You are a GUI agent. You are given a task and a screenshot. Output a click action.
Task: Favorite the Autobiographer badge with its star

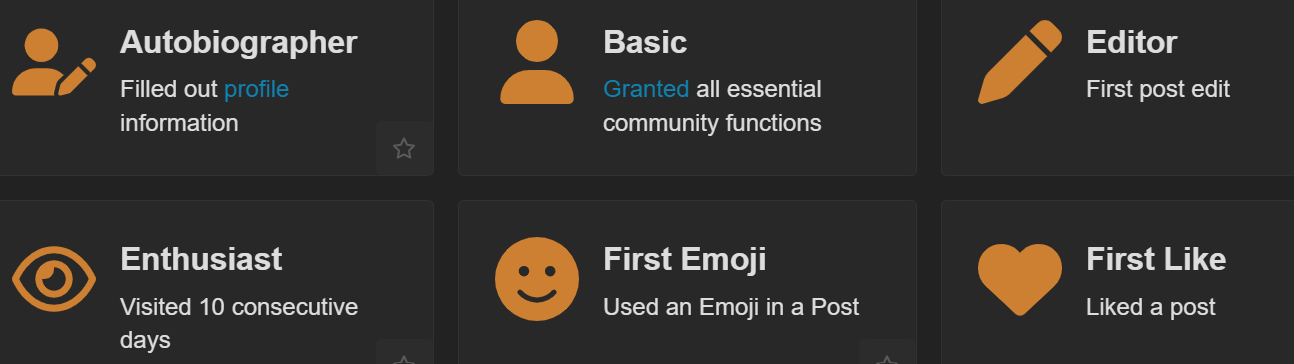tap(404, 148)
